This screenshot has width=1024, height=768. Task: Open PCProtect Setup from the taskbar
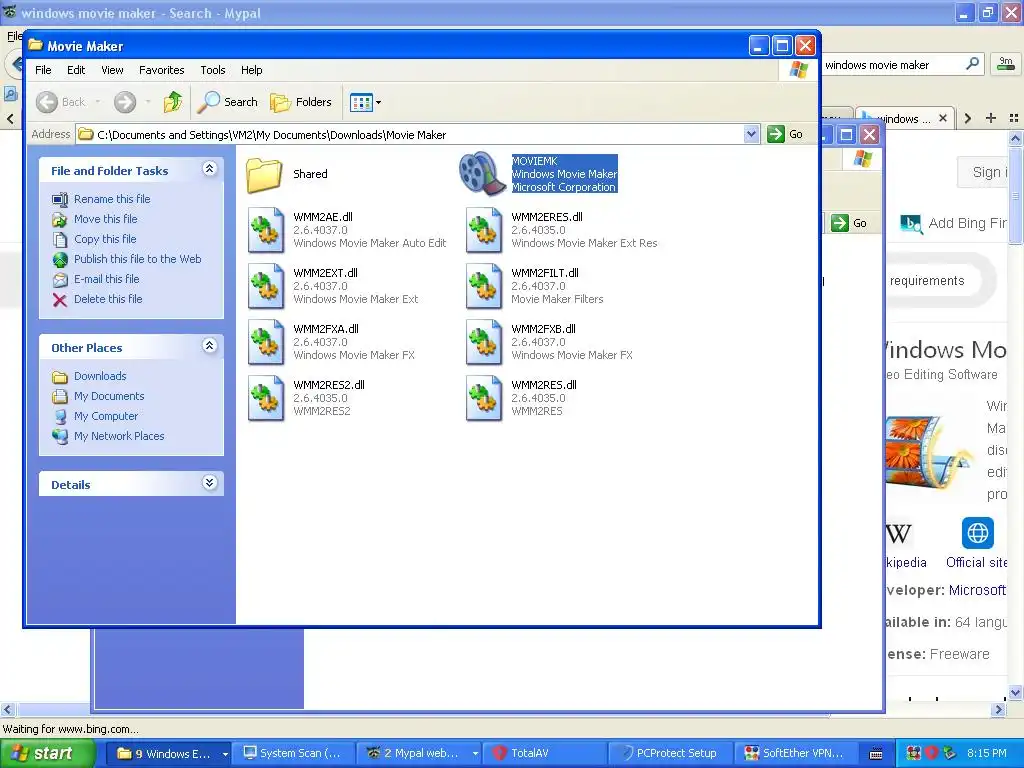[671, 754]
